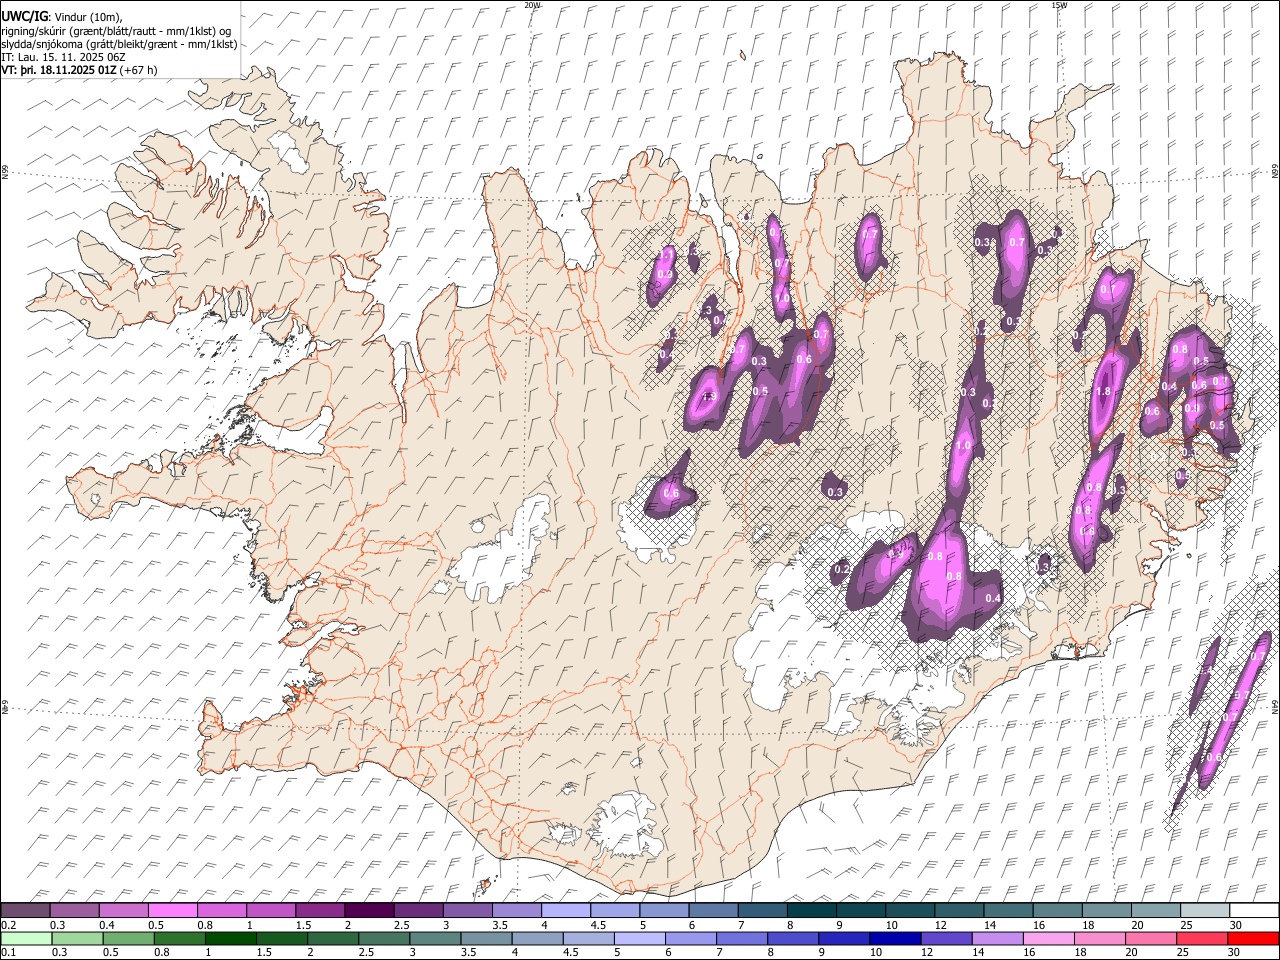Click the slate blue swatch between 6 and 7 in the top legend row
The image size is (1280, 960).
(714, 911)
